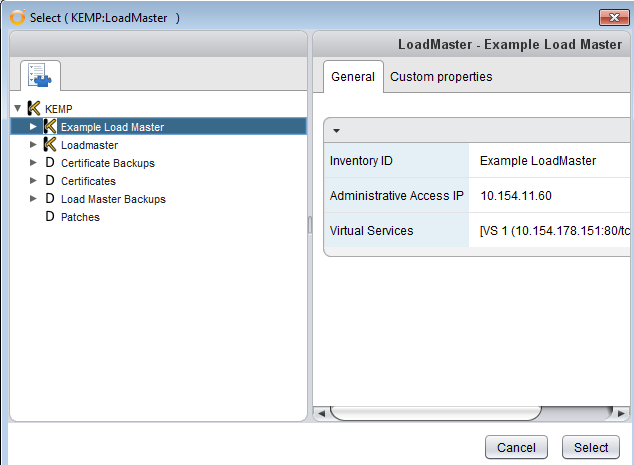
Task: Click the Administrative Access IP label
Action: click(397, 195)
